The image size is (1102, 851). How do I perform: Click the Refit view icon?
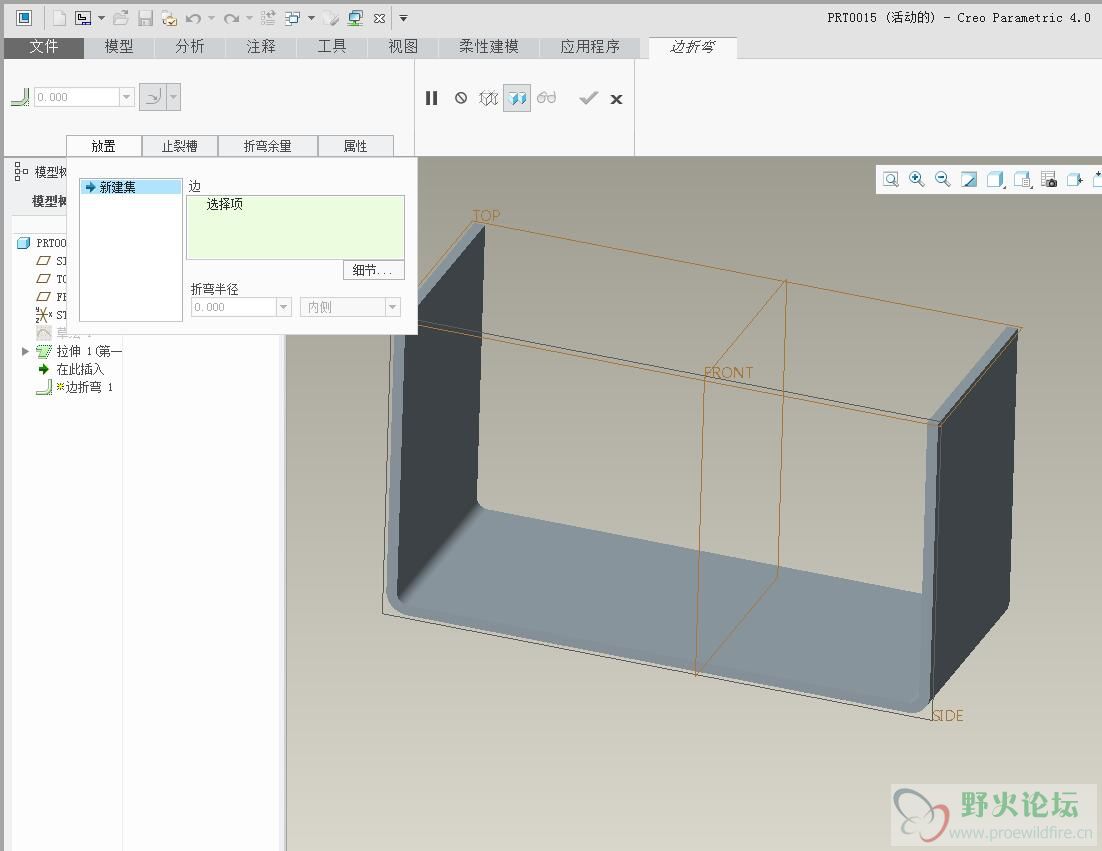tap(890, 180)
